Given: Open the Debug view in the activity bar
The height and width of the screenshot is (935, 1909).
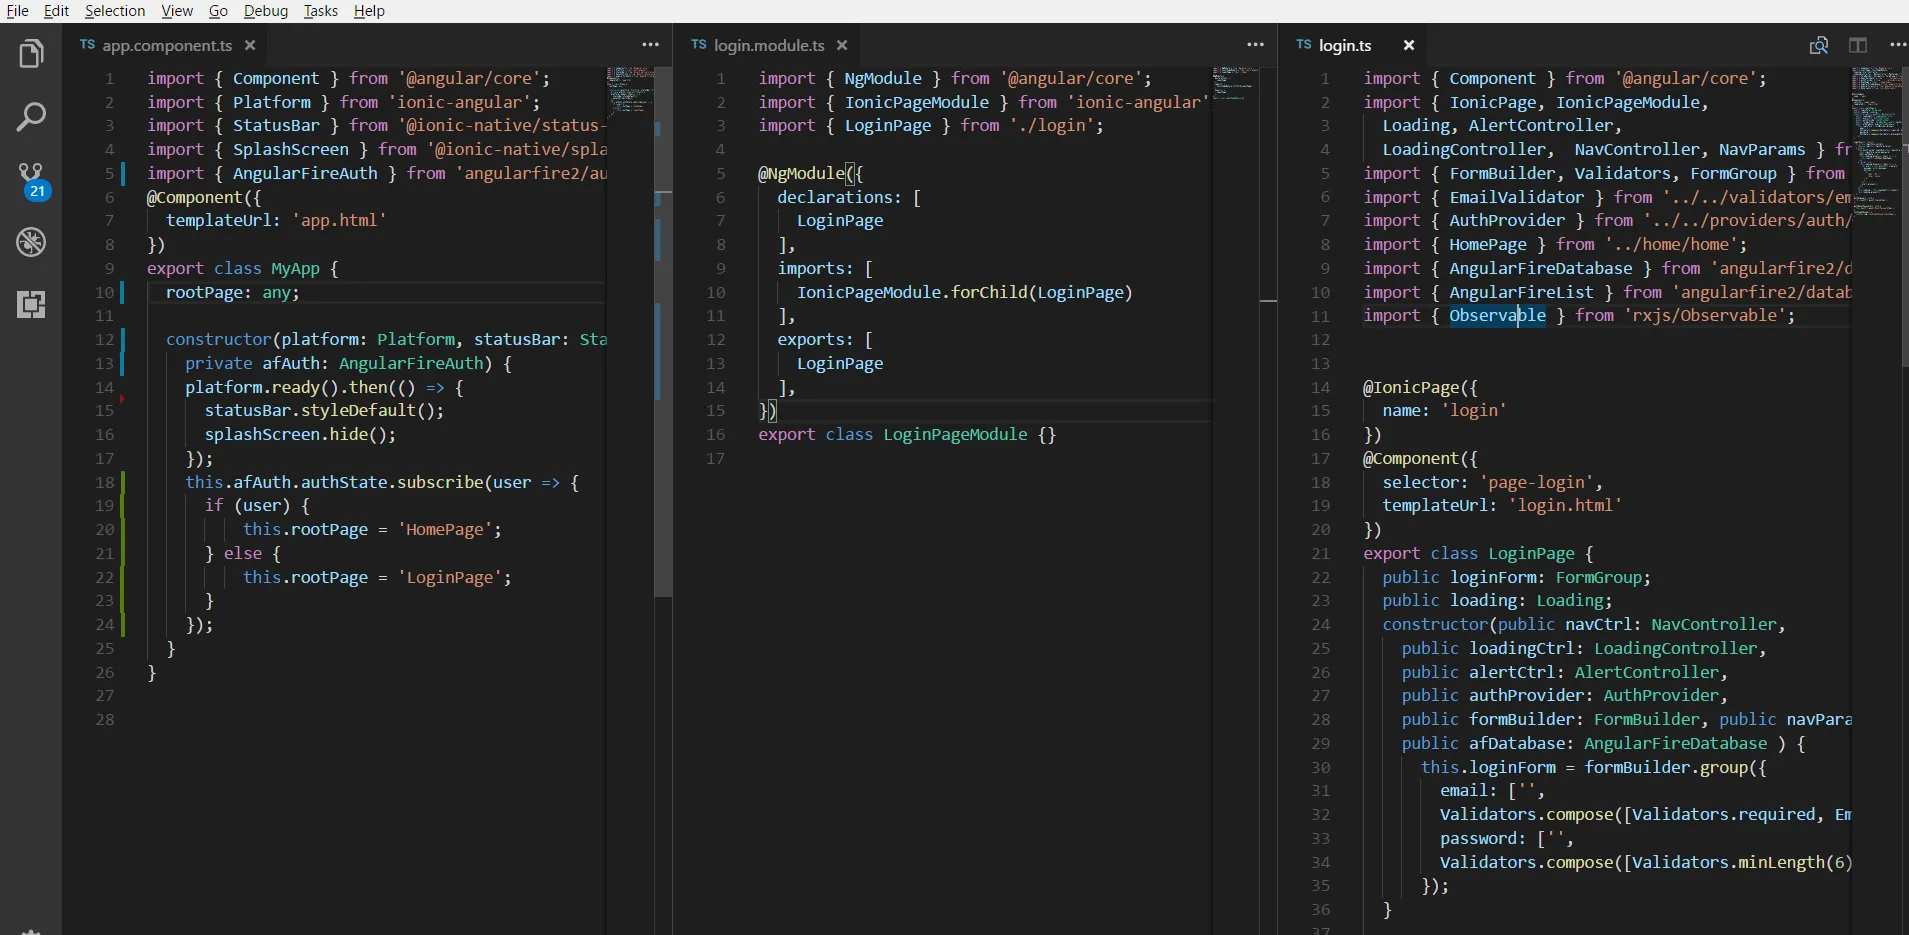Looking at the screenshot, I should (x=31, y=242).
